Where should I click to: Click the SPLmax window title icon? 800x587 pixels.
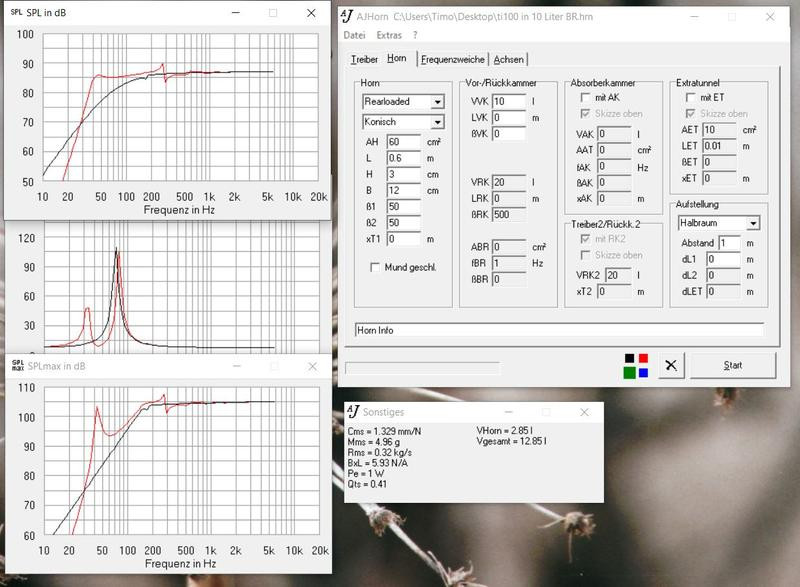(x=16, y=366)
